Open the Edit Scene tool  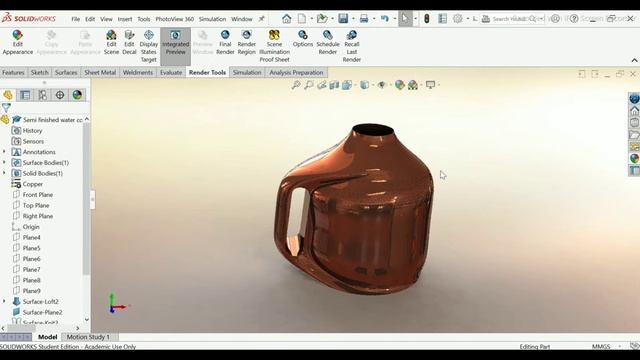pos(111,42)
